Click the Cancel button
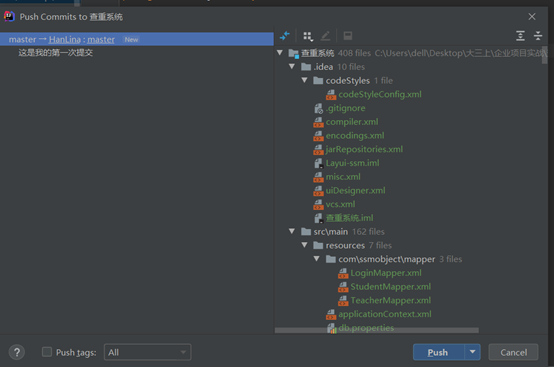This screenshot has width=554, height=367. click(x=513, y=352)
